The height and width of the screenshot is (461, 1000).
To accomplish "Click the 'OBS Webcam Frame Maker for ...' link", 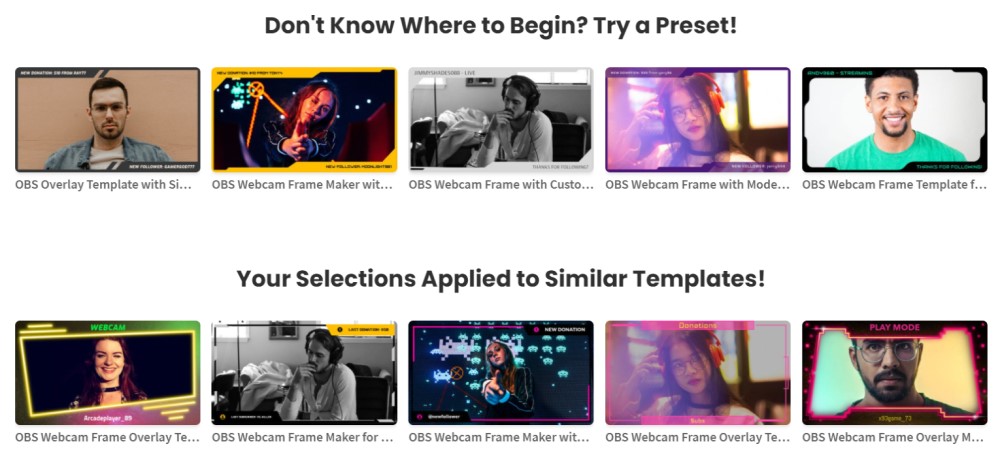I will [x=302, y=438].
